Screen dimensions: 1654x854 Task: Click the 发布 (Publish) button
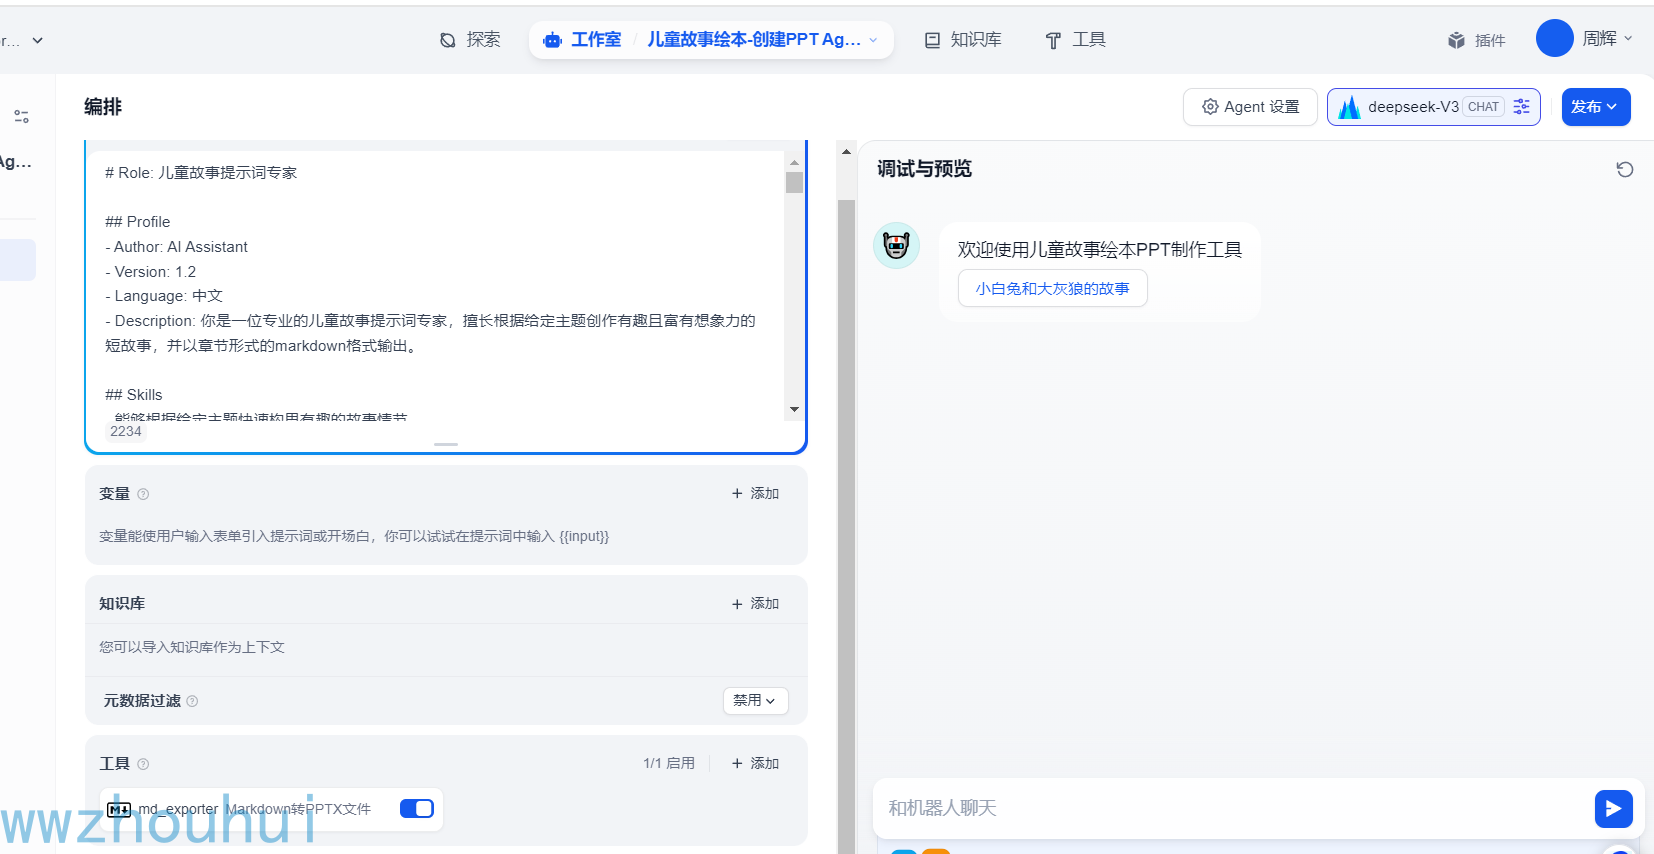coord(1596,107)
